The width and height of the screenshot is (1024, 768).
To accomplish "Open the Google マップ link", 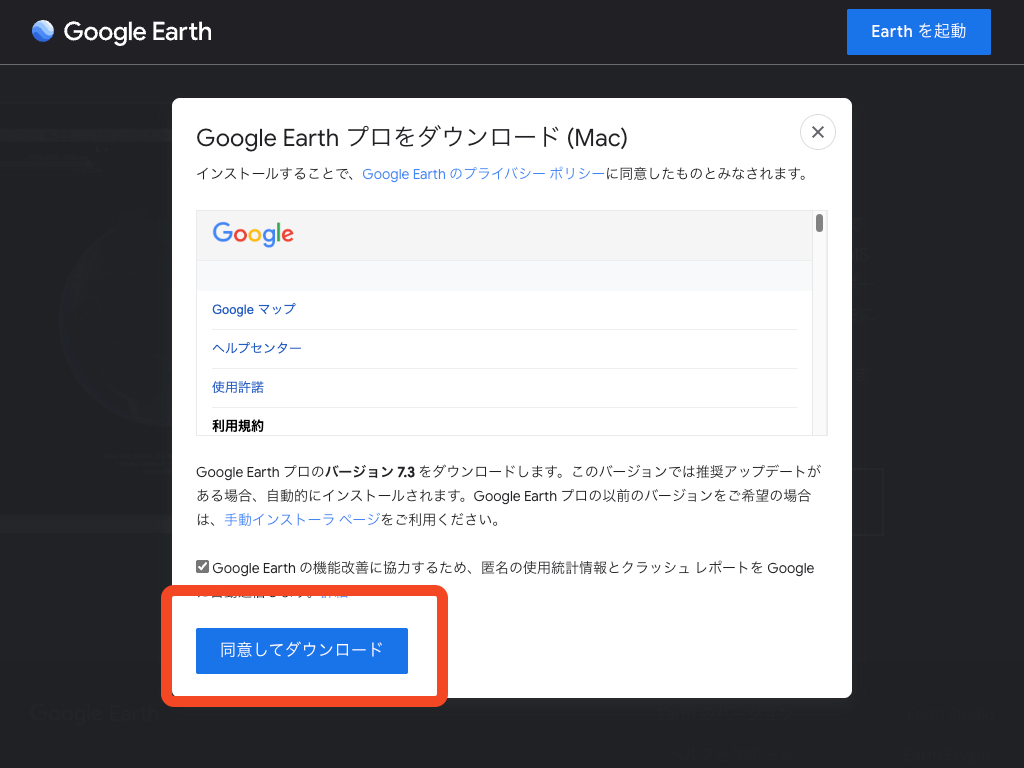I will (253, 309).
